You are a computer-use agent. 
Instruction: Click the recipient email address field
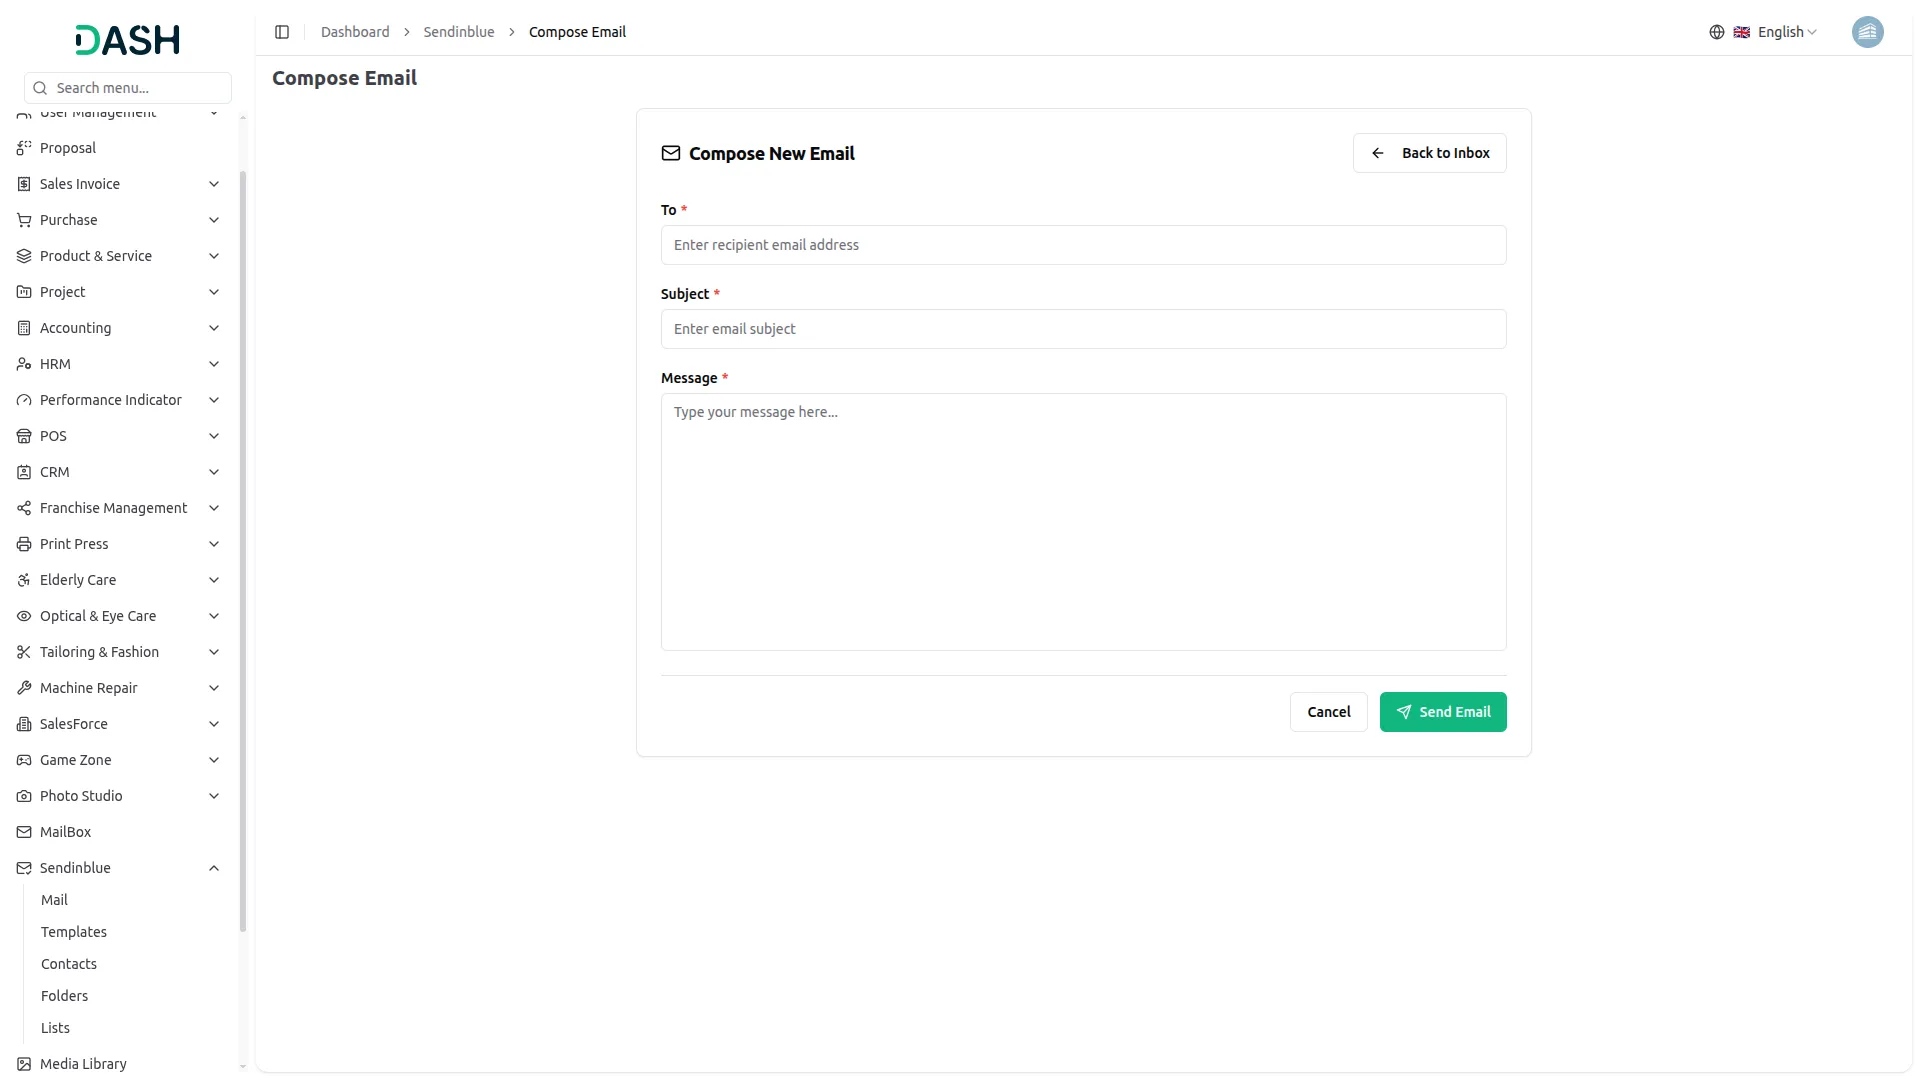[1083, 245]
